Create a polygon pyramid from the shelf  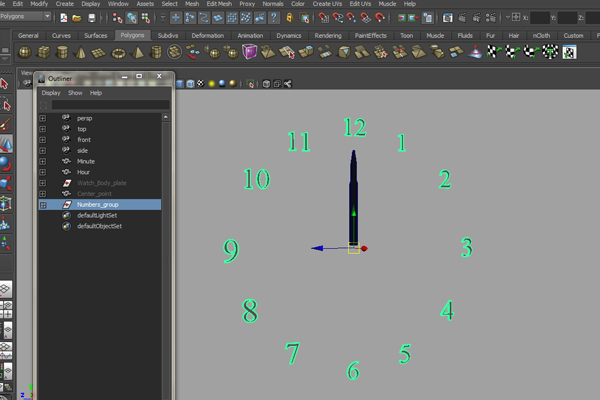point(137,52)
